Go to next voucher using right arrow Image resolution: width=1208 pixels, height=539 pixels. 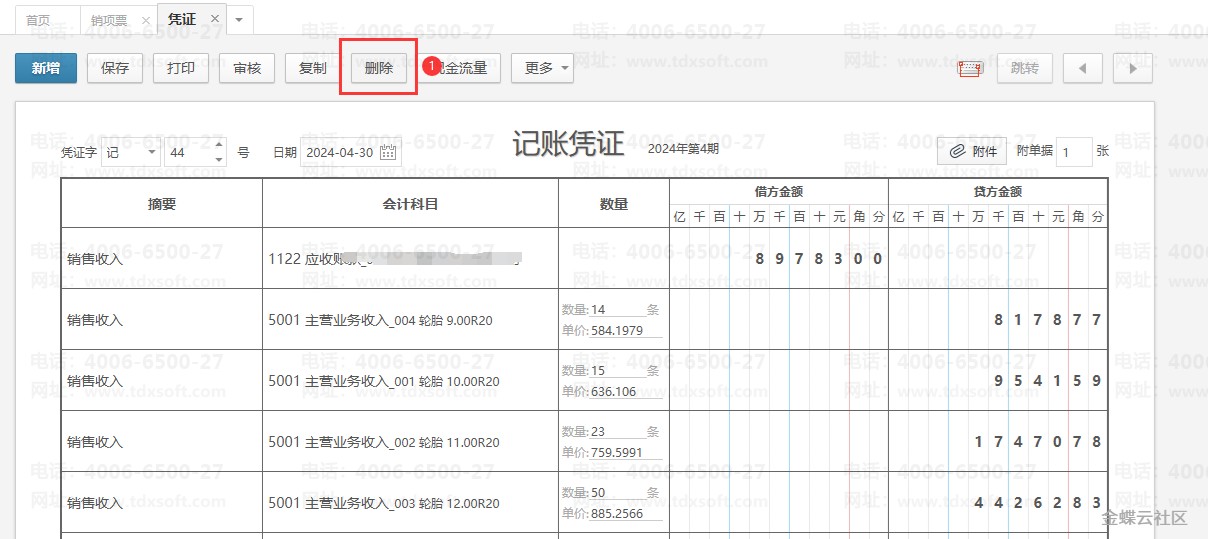(x=1132, y=69)
